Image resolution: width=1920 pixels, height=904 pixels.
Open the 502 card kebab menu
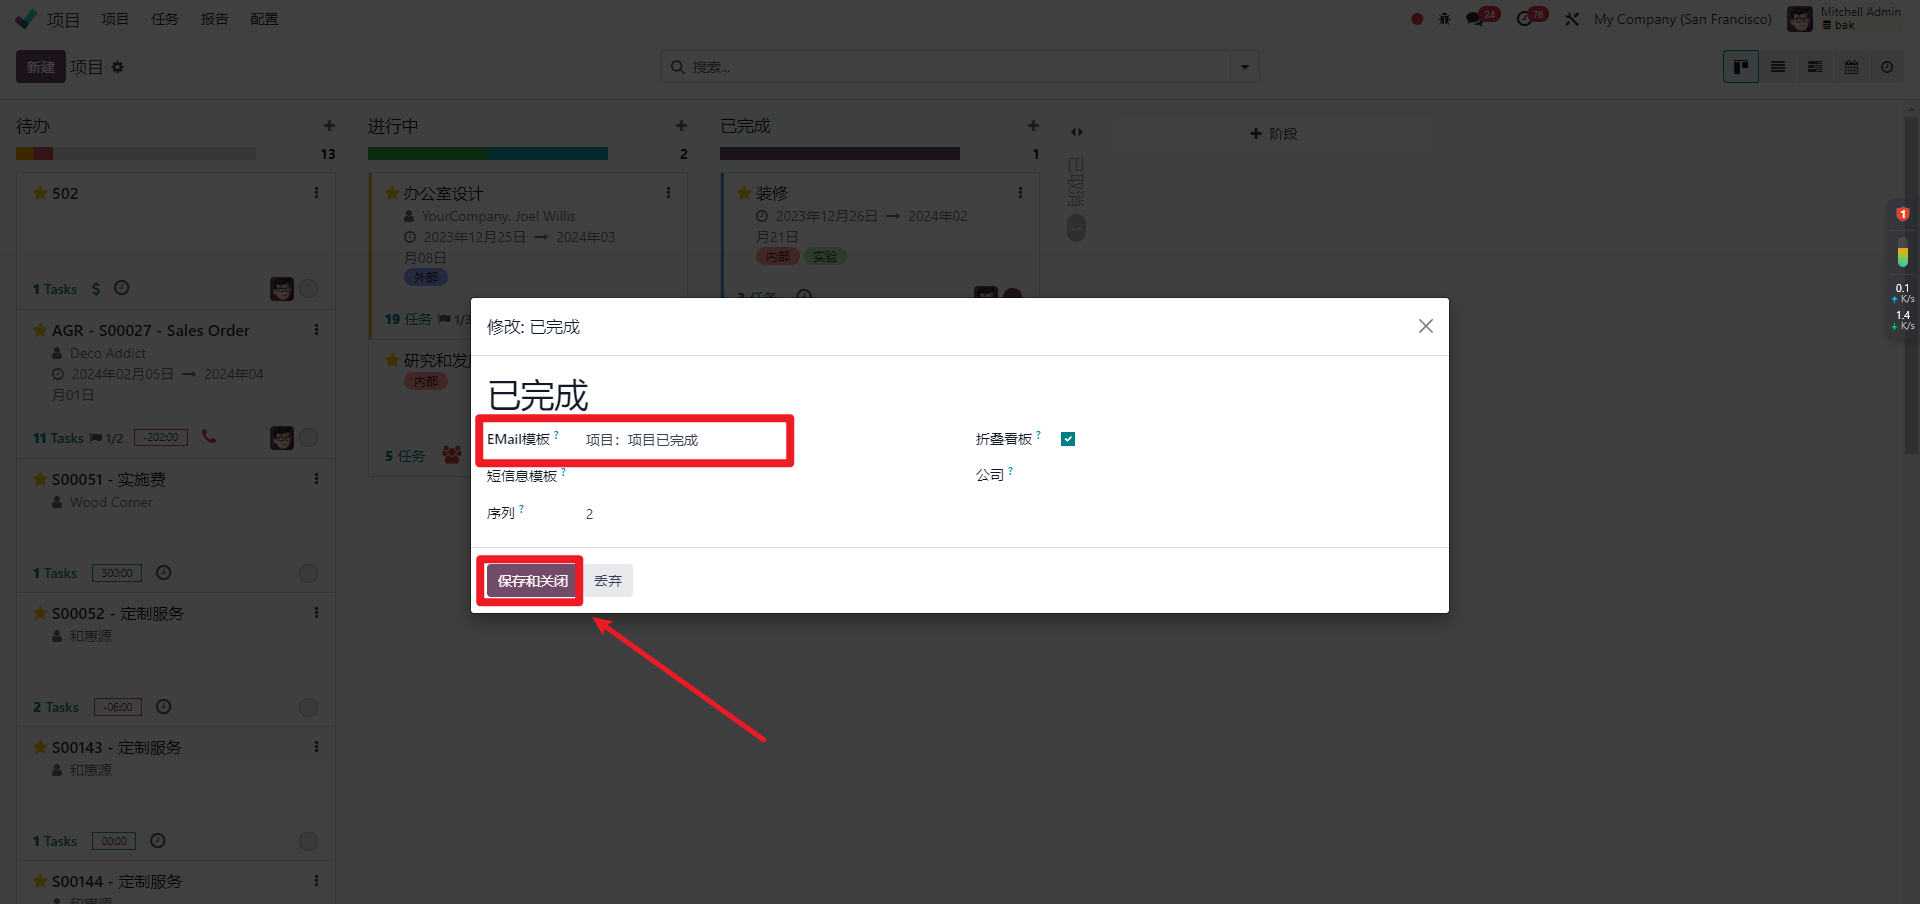(316, 193)
